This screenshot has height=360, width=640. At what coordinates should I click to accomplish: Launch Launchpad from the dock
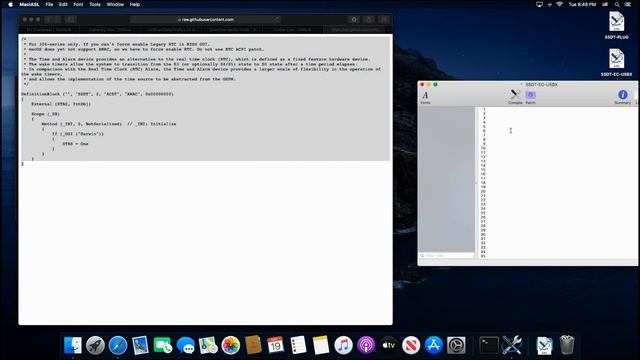(x=96, y=345)
